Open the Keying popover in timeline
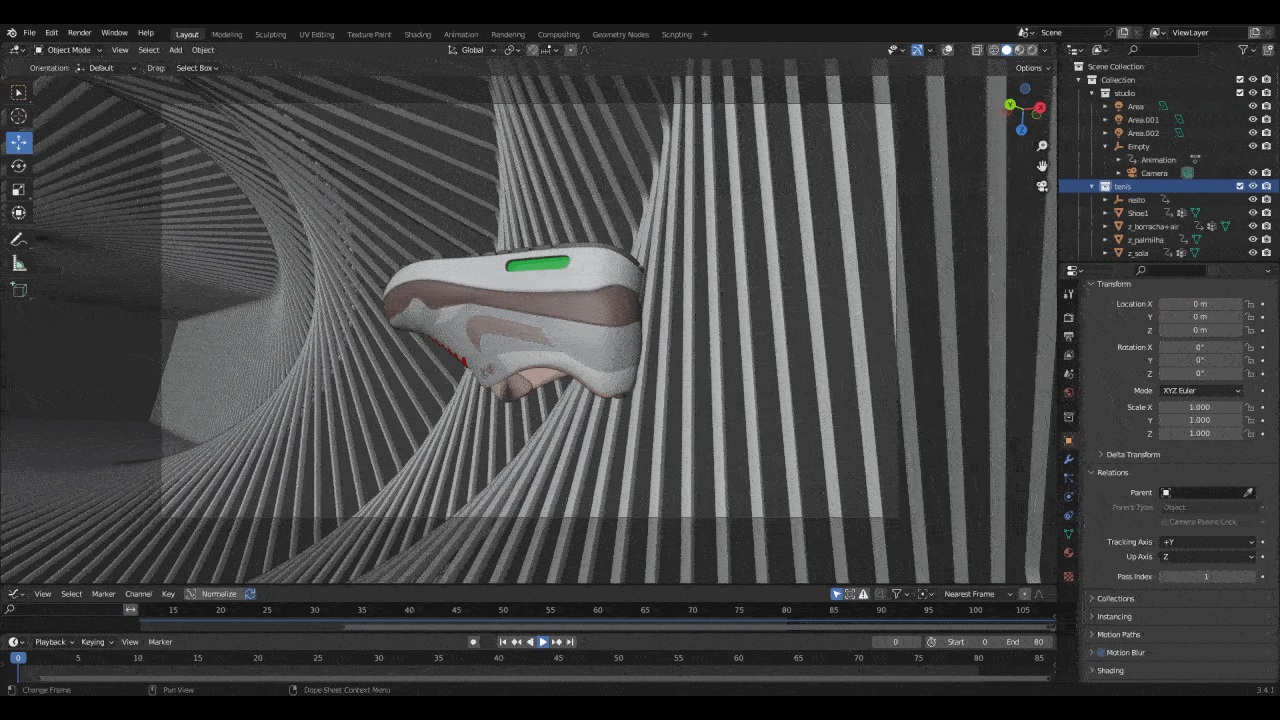Image resolution: width=1280 pixels, height=720 pixels. tap(96, 642)
